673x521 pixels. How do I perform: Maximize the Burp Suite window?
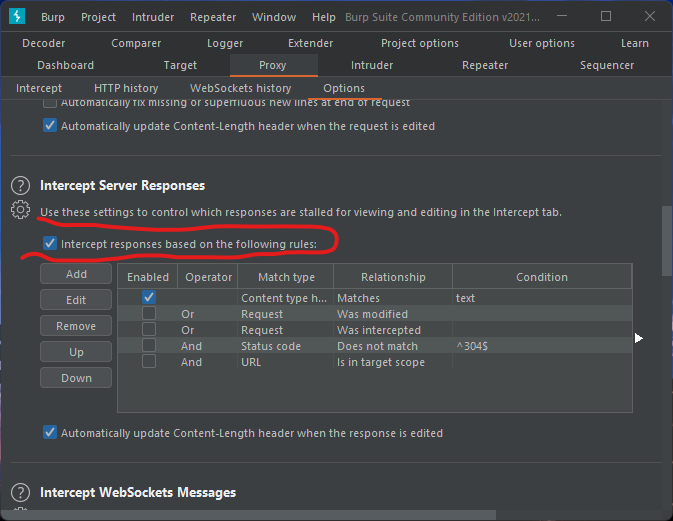tap(606, 17)
